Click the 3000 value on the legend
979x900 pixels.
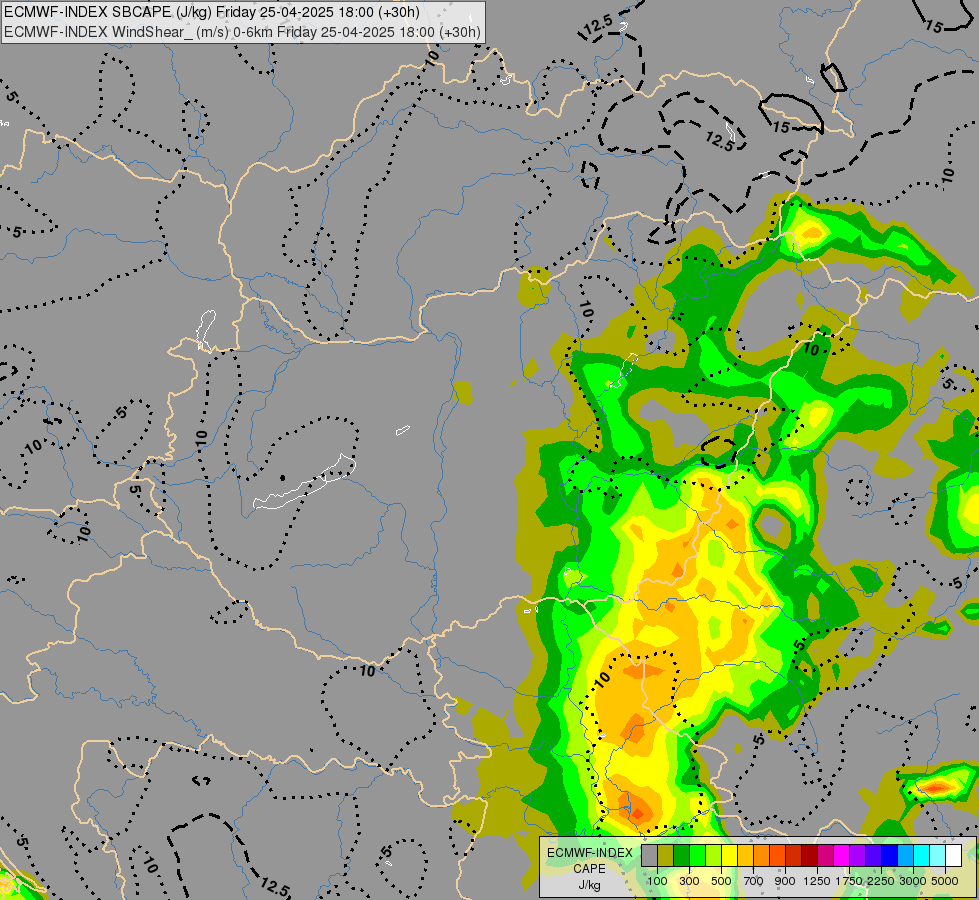coord(913,881)
